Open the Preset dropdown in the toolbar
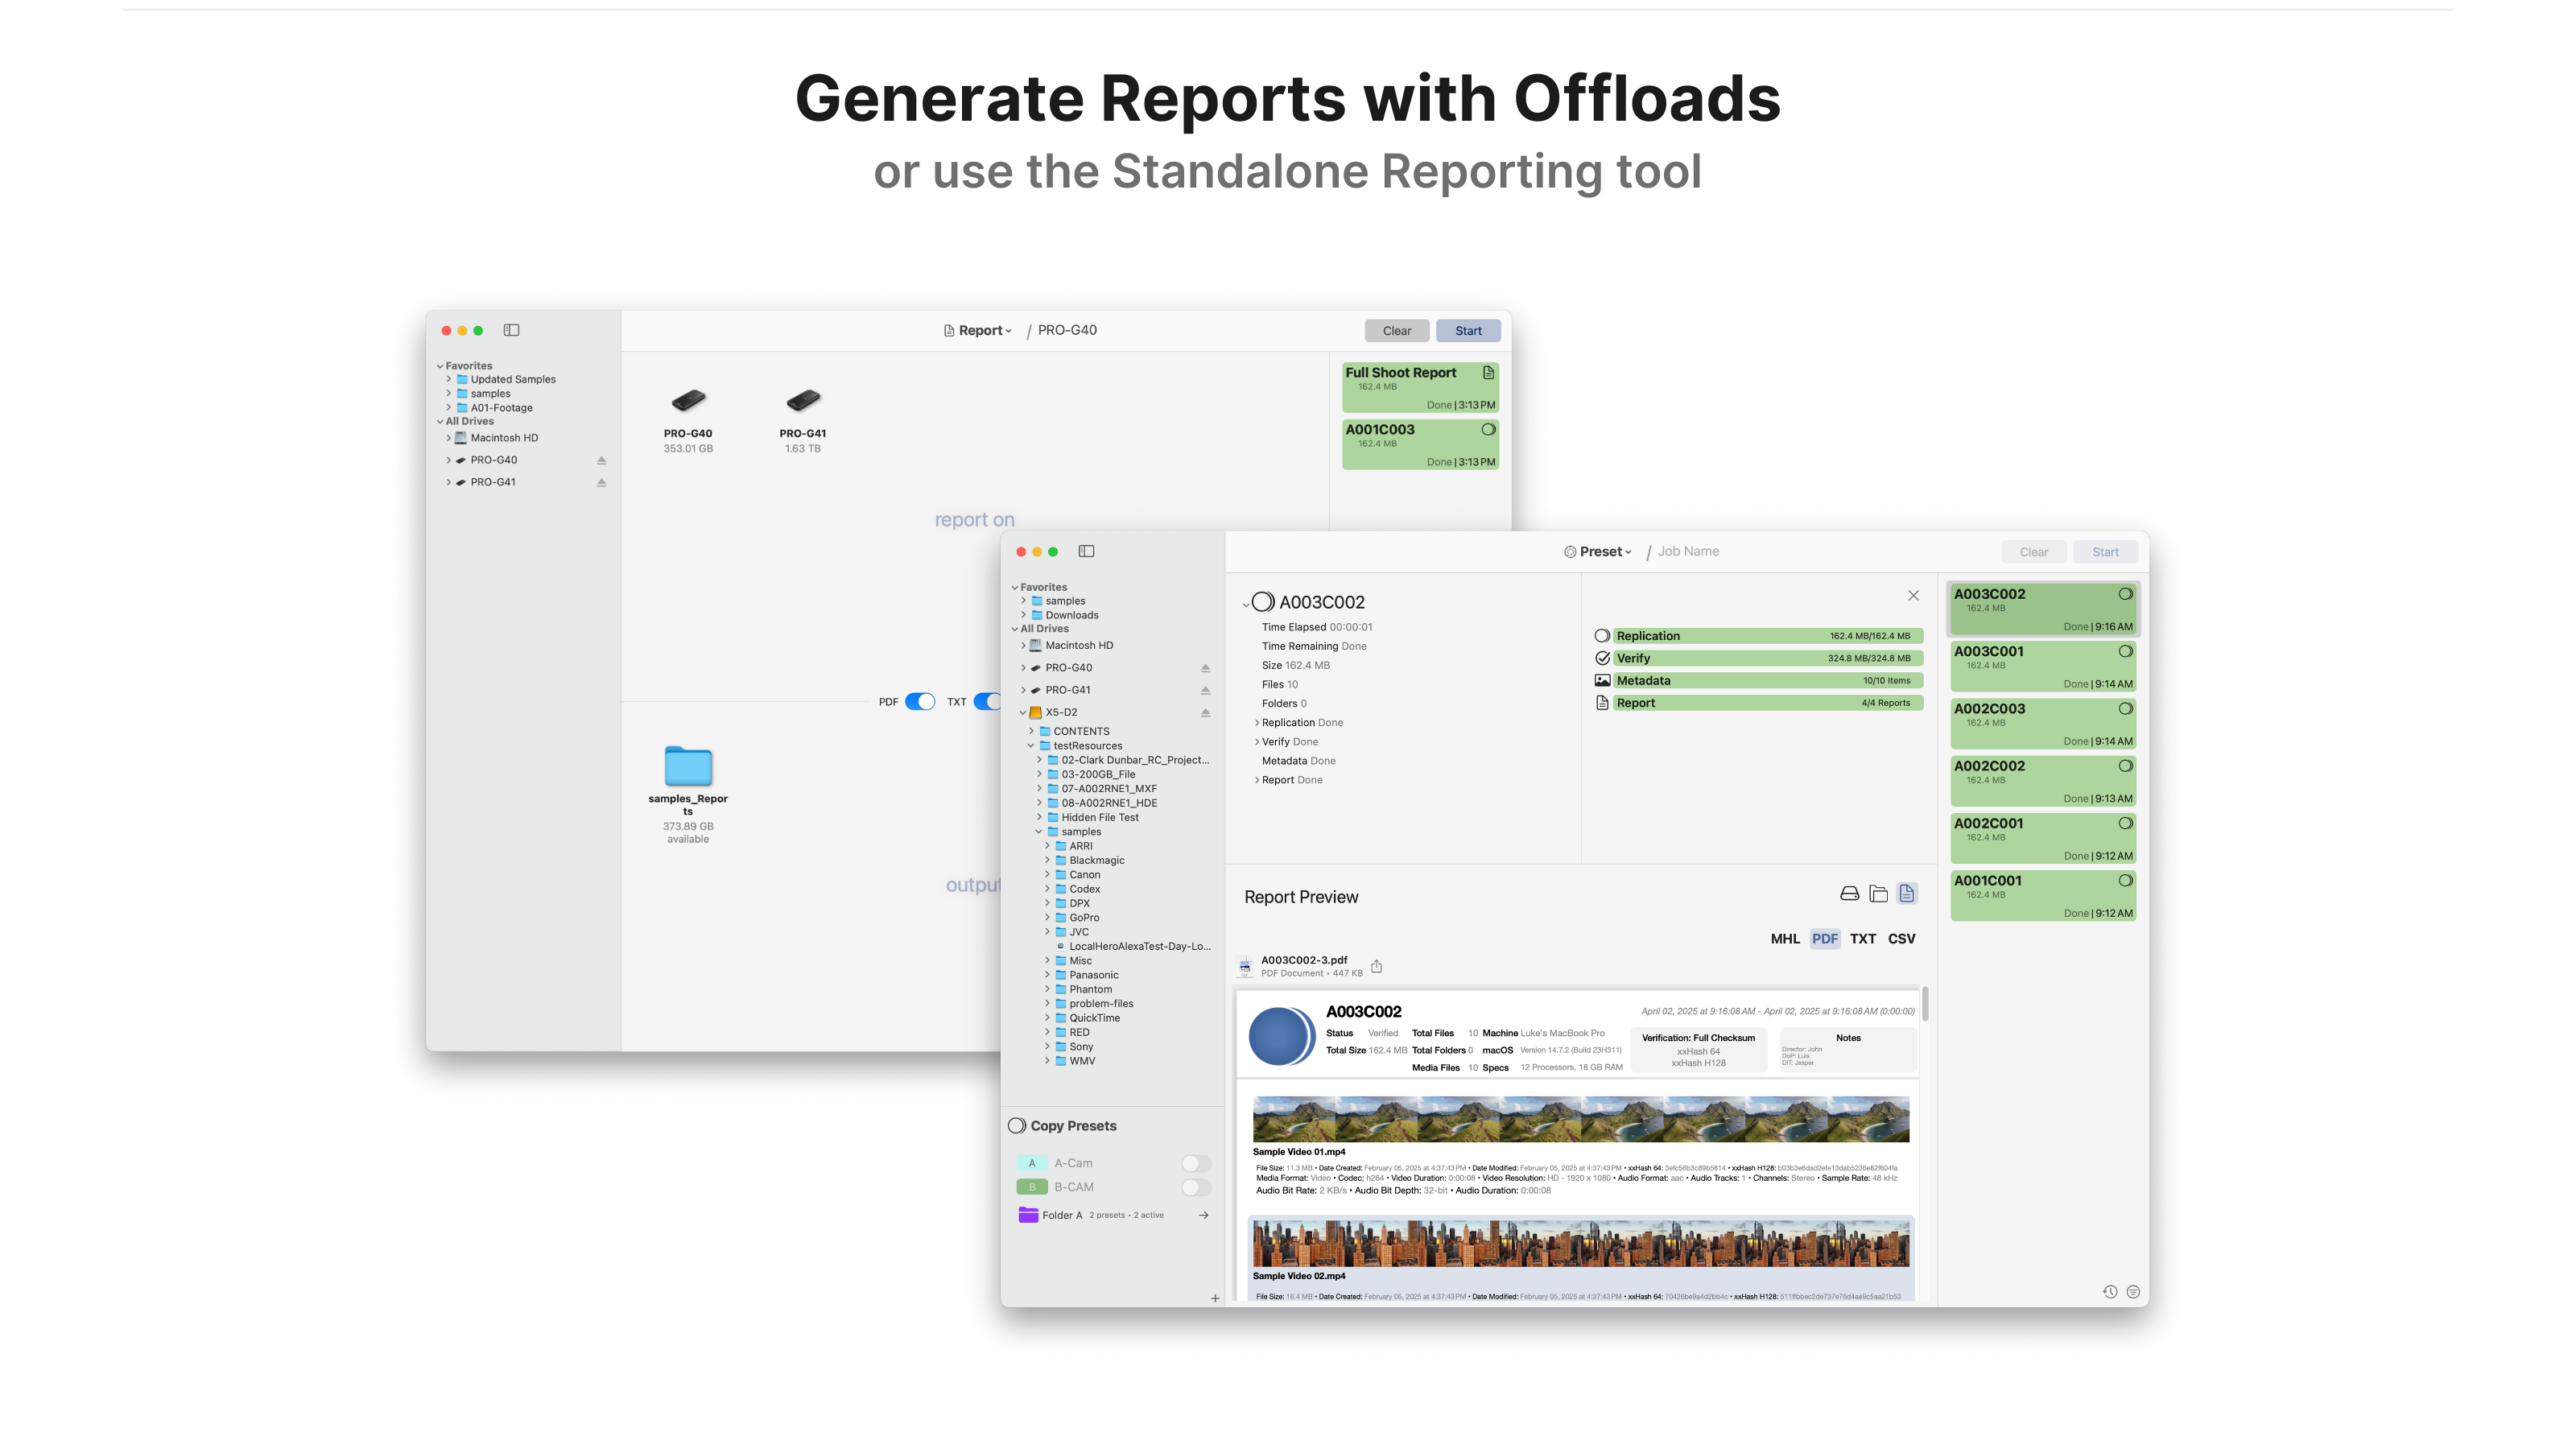Image resolution: width=2576 pixels, height=1449 pixels. coord(1598,551)
